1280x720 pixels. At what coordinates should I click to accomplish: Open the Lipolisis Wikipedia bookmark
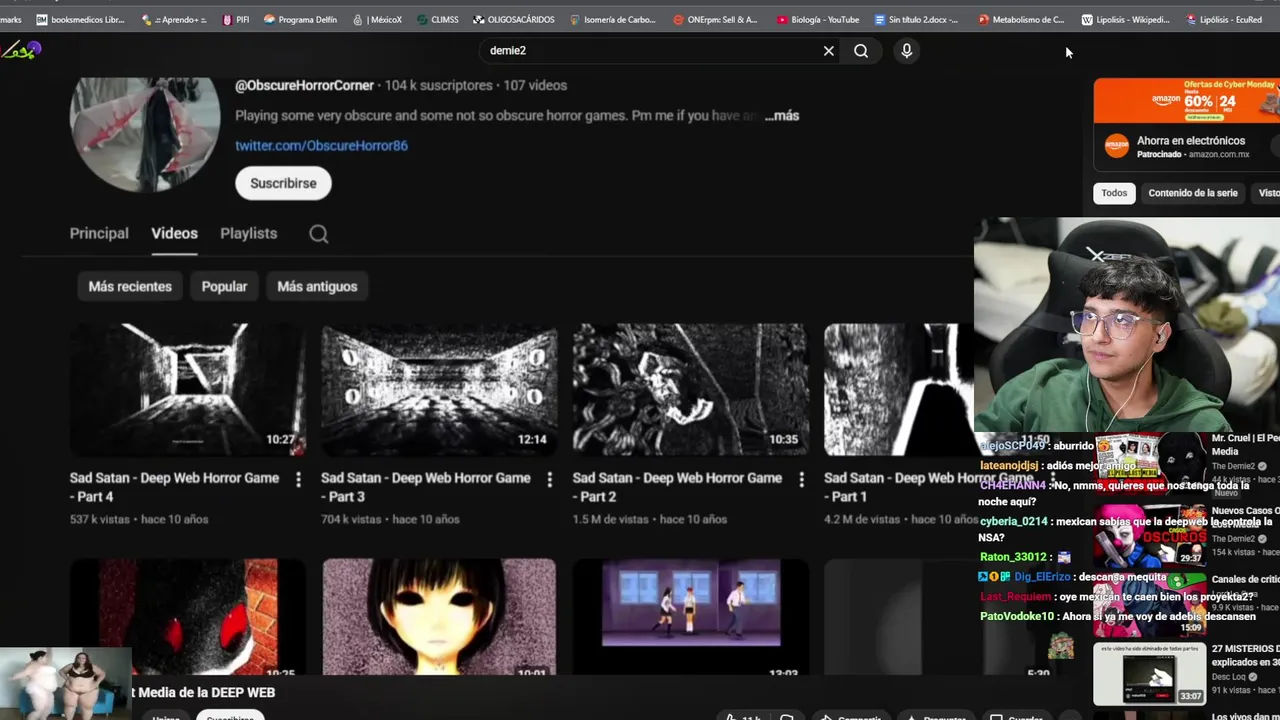1125,19
